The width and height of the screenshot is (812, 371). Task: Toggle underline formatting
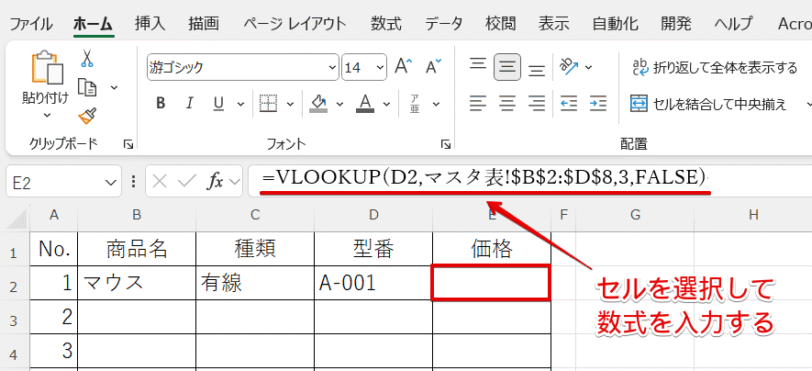click(x=219, y=104)
